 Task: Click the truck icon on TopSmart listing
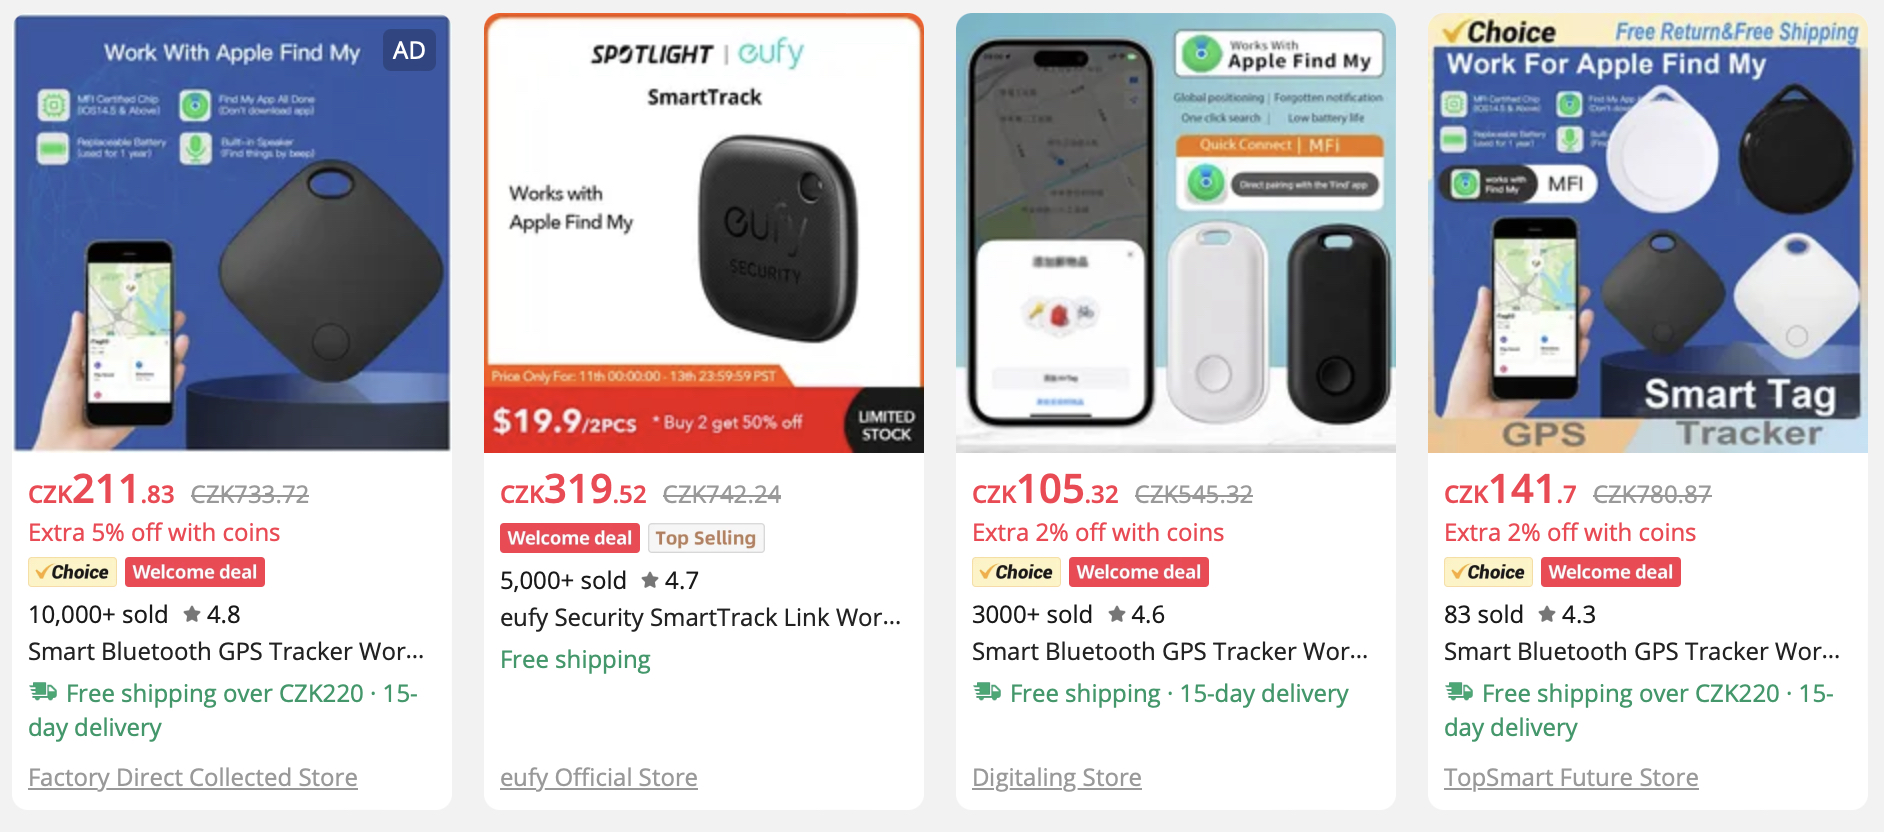(1460, 692)
